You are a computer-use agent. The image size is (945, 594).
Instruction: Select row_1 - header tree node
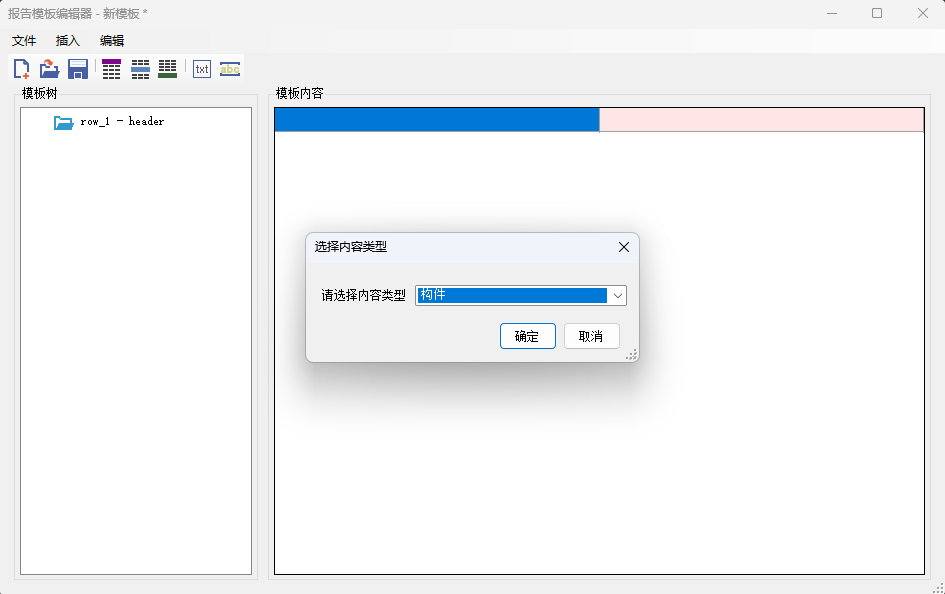[122, 122]
